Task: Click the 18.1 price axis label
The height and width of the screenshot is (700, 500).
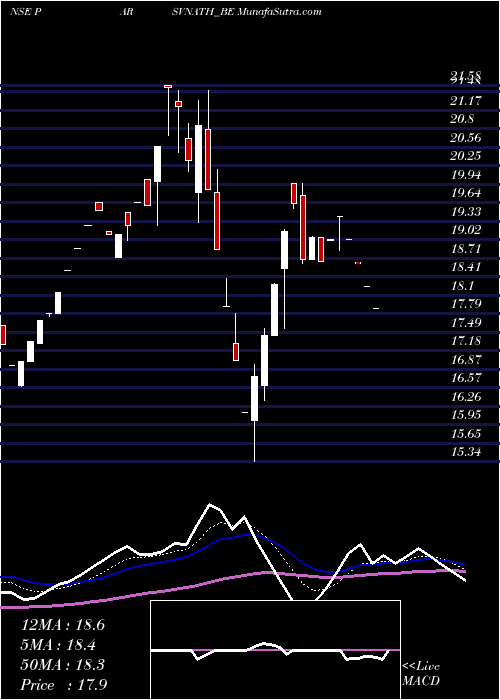Action: click(x=462, y=286)
